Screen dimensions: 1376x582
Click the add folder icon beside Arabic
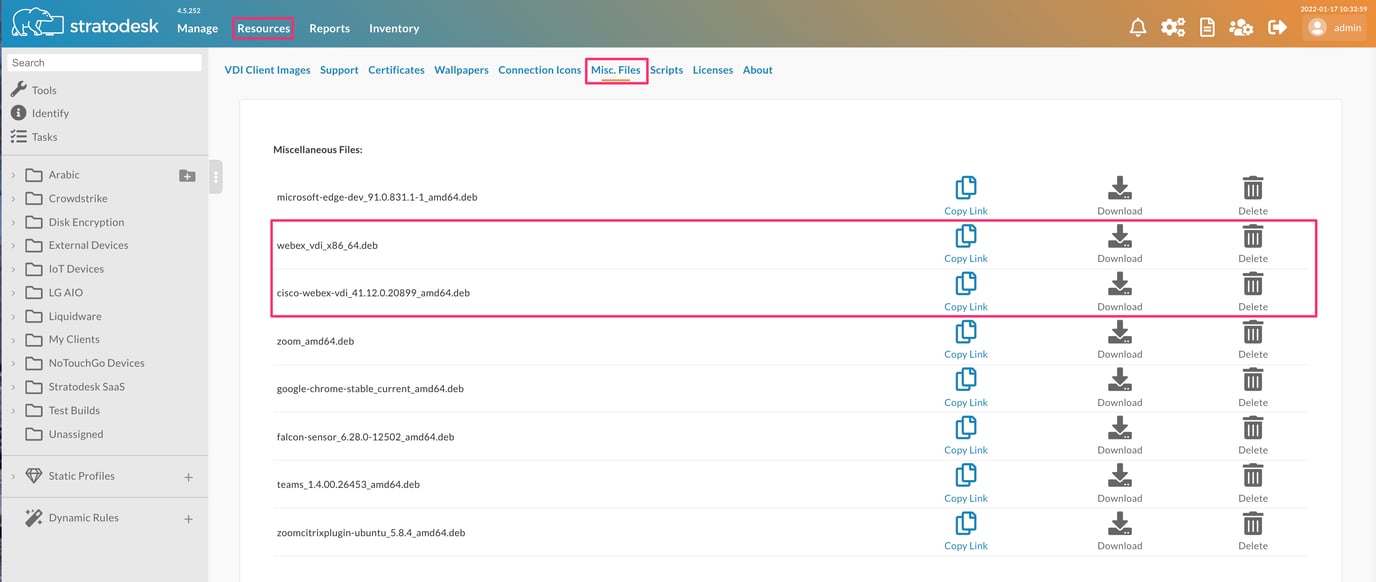(x=187, y=175)
